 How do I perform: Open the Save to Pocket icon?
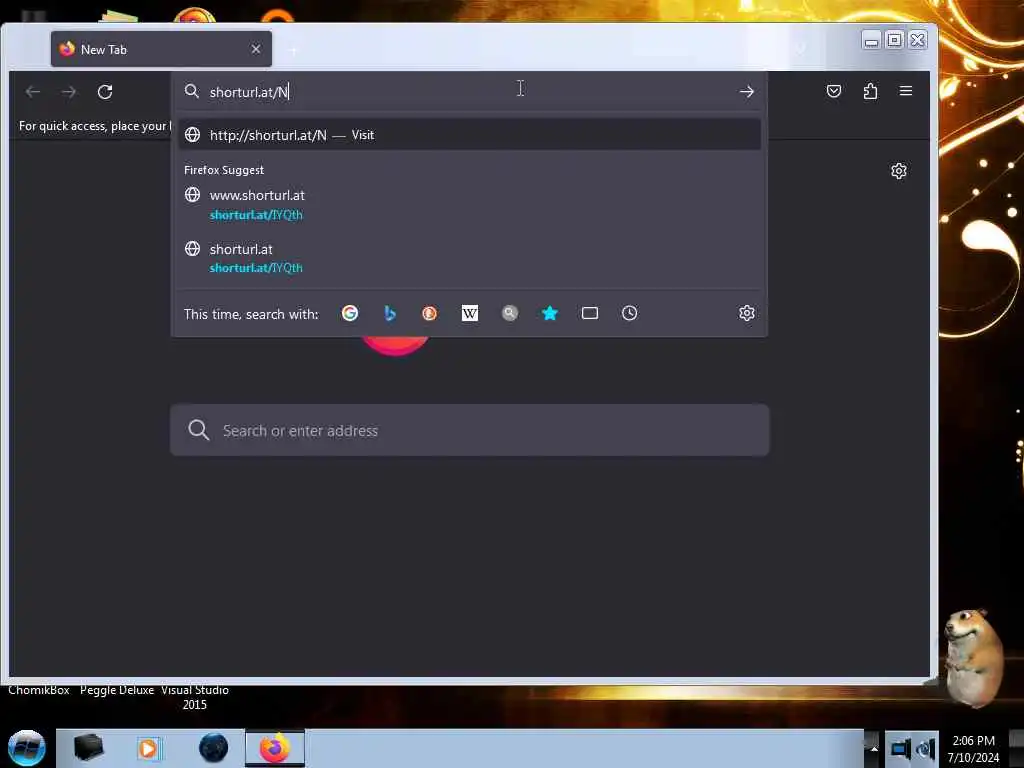coord(834,91)
